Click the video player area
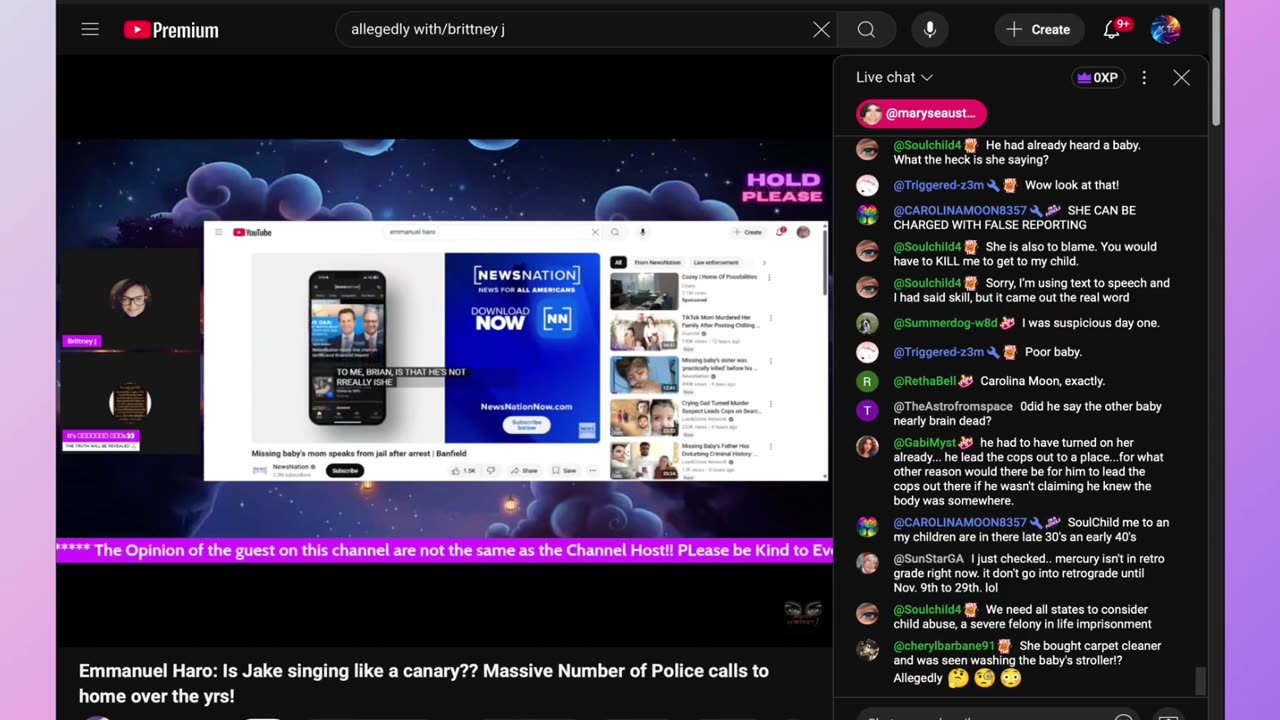The image size is (1280, 720). click(x=444, y=350)
